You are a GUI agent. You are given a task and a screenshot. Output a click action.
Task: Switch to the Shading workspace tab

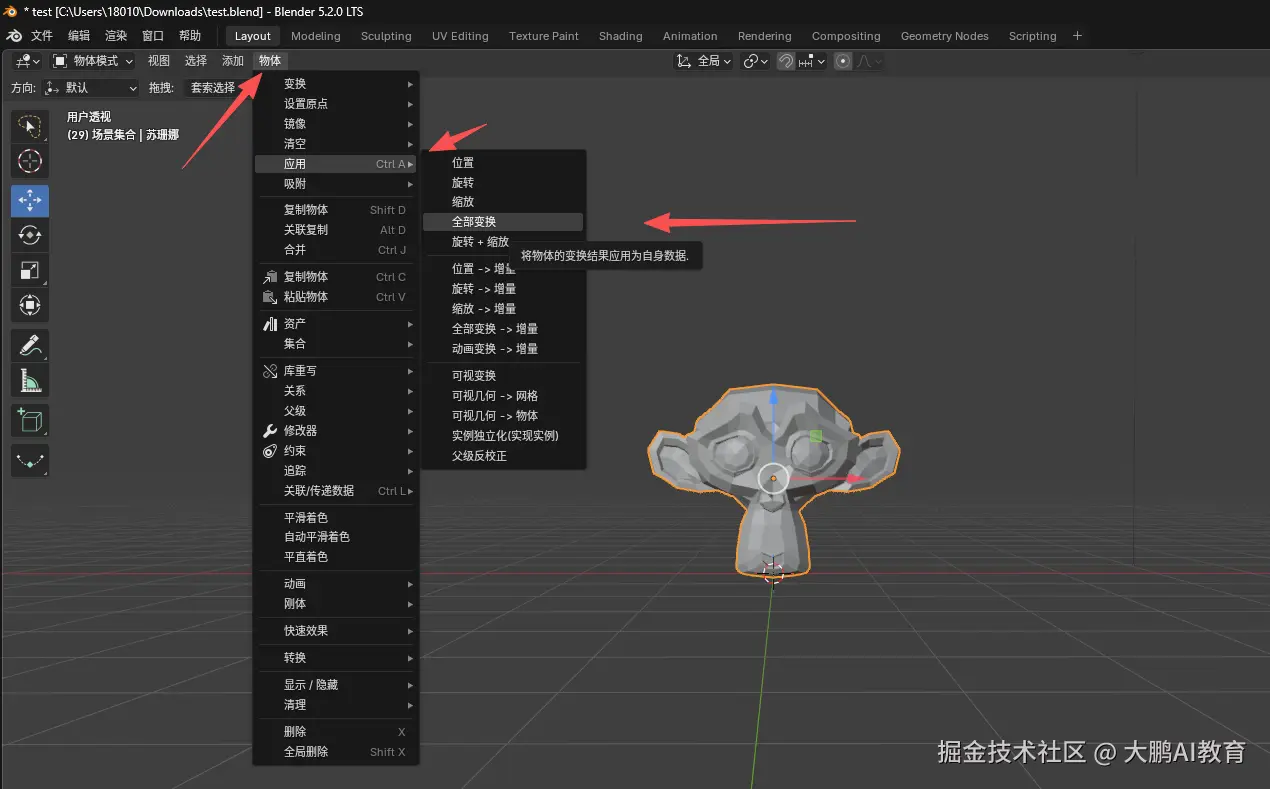(x=621, y=36)
